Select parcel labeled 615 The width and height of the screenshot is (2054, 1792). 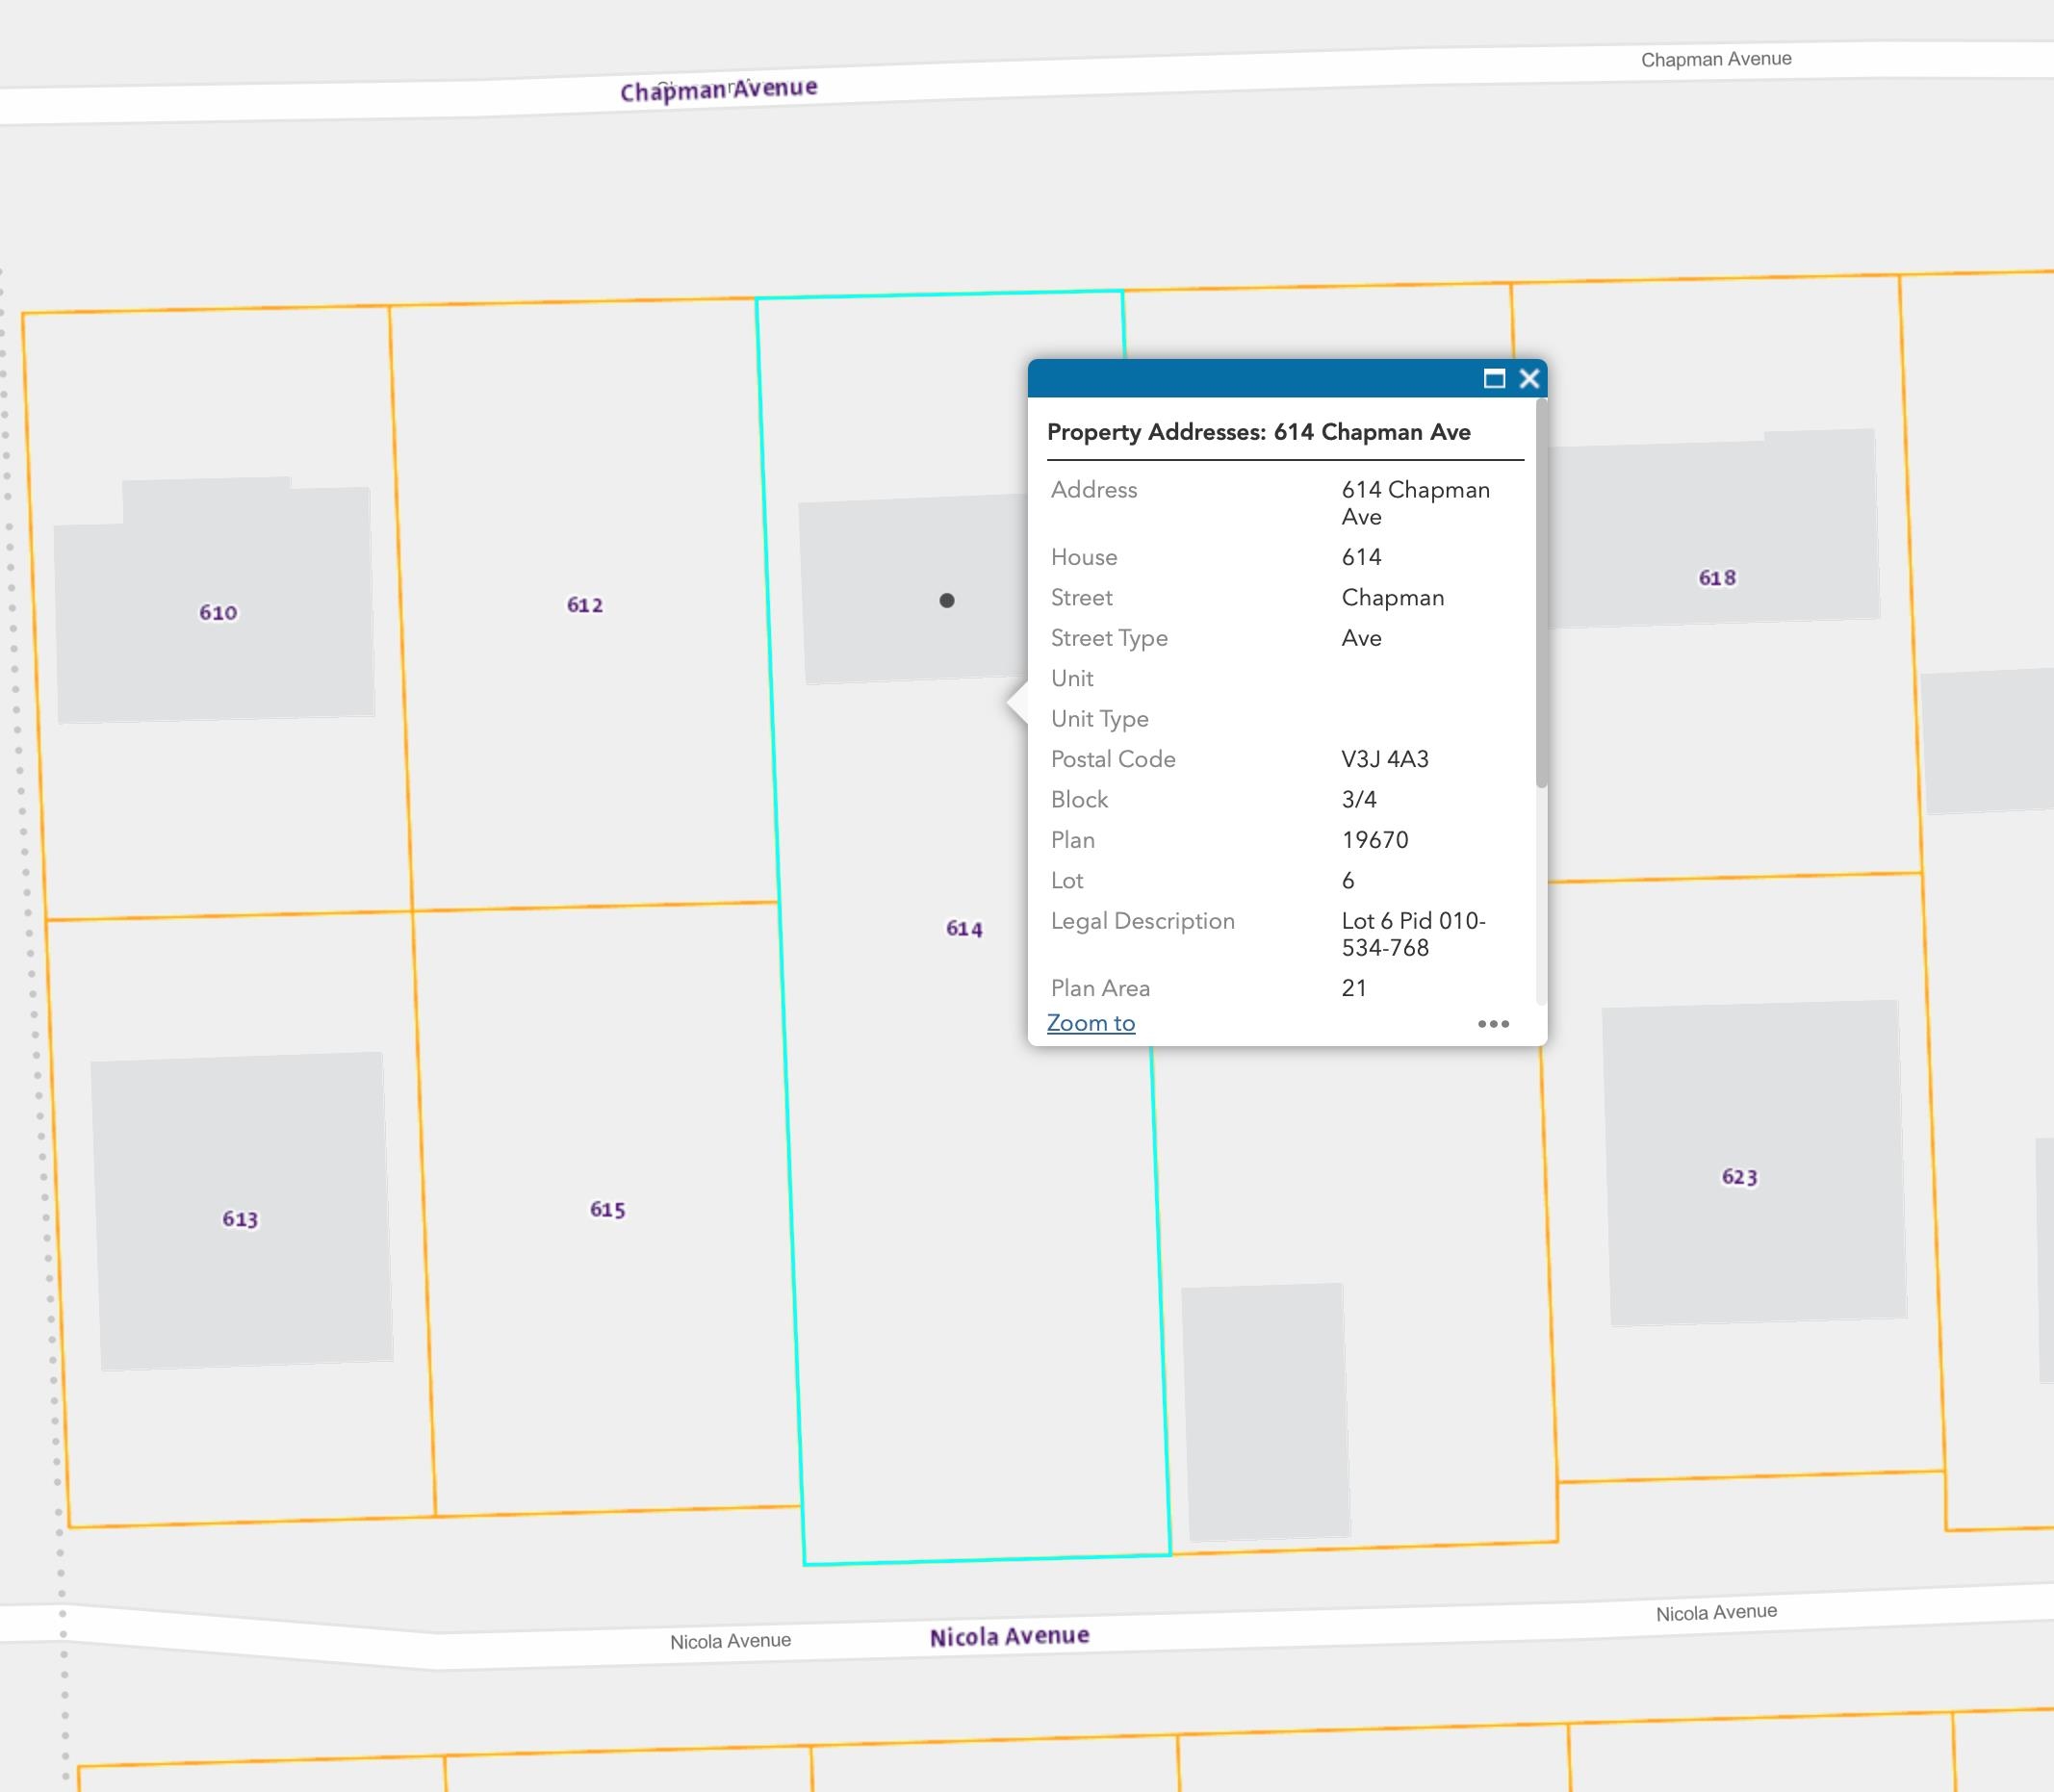tap(608, 1210)
